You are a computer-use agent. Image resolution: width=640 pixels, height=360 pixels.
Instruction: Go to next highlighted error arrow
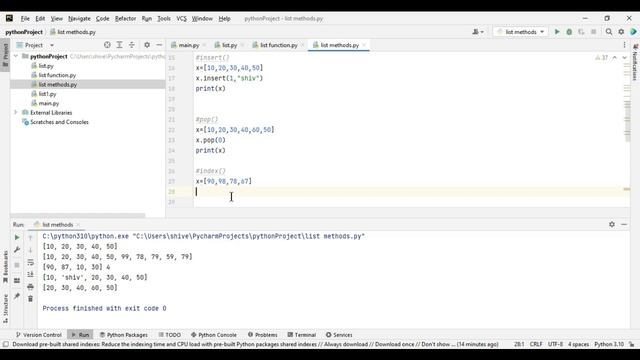pyautogui.click(x=624, y=58)
